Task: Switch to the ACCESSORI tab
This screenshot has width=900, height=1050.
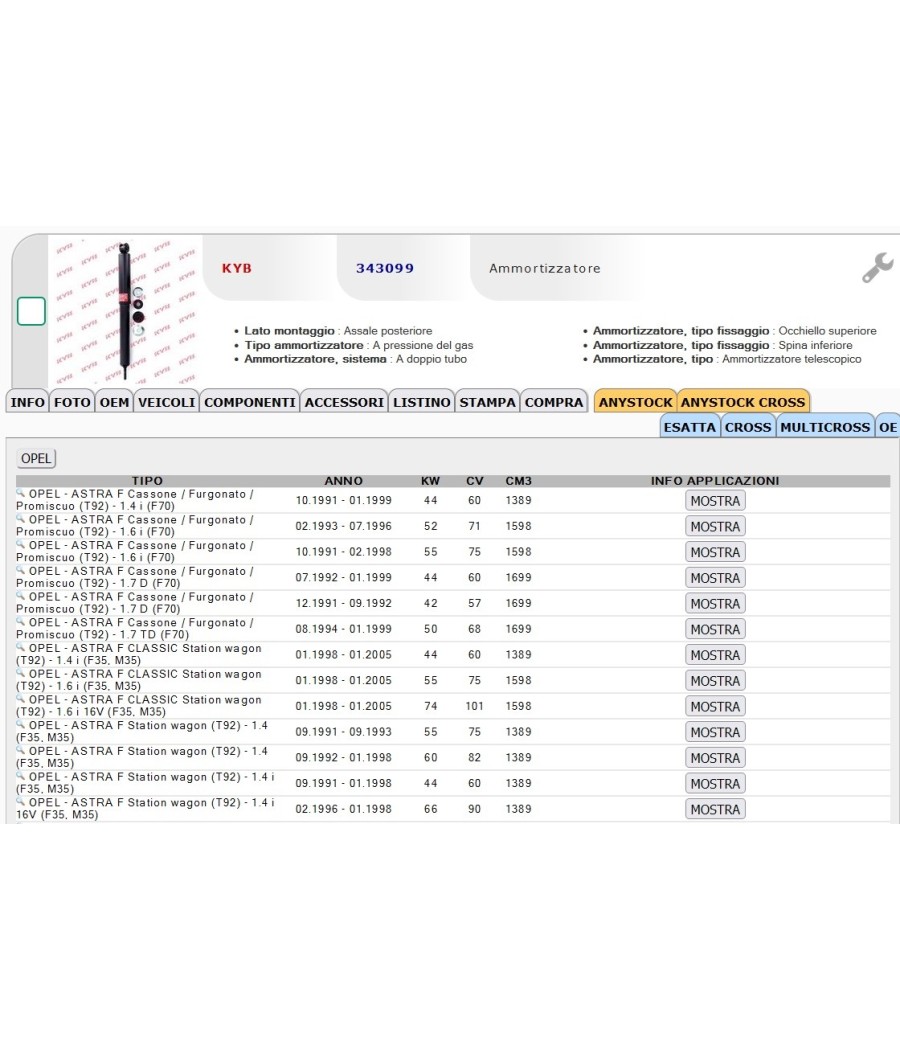Action: click(344, 402)
